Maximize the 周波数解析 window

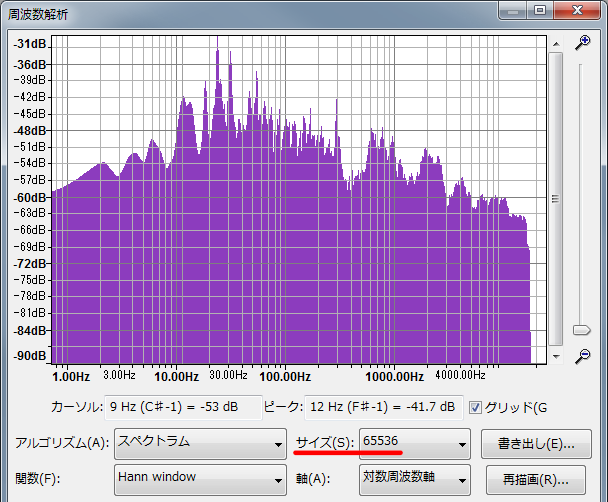pos(541,10)
